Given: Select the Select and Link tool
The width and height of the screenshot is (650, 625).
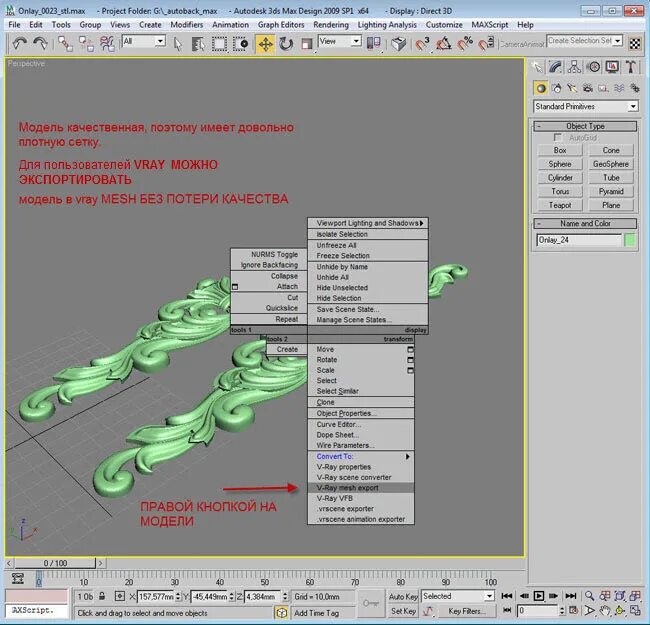Looking at the screenshot, I should coord(65,43).
